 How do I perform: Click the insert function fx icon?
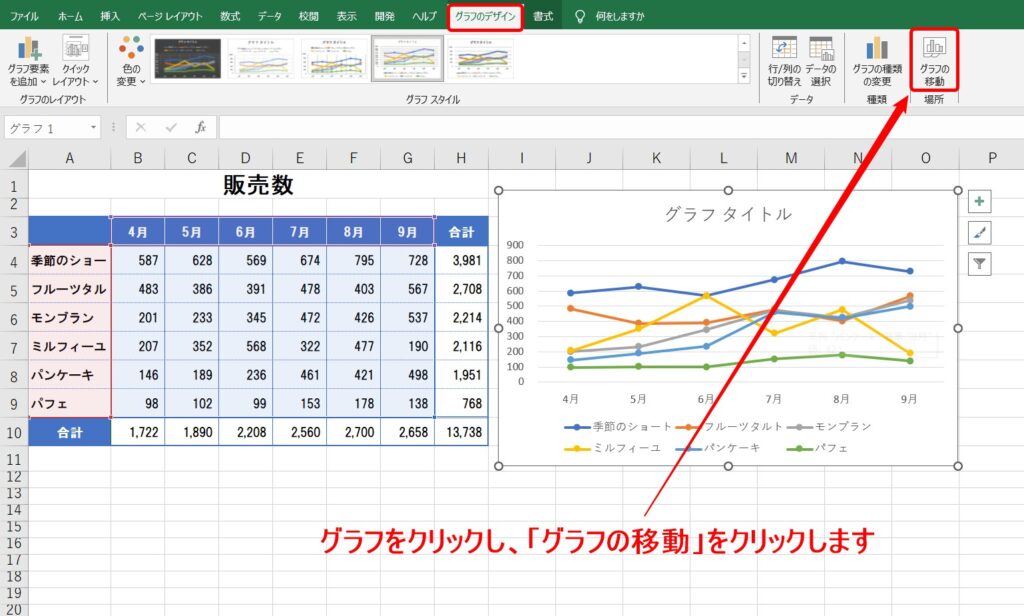[200, 127]
